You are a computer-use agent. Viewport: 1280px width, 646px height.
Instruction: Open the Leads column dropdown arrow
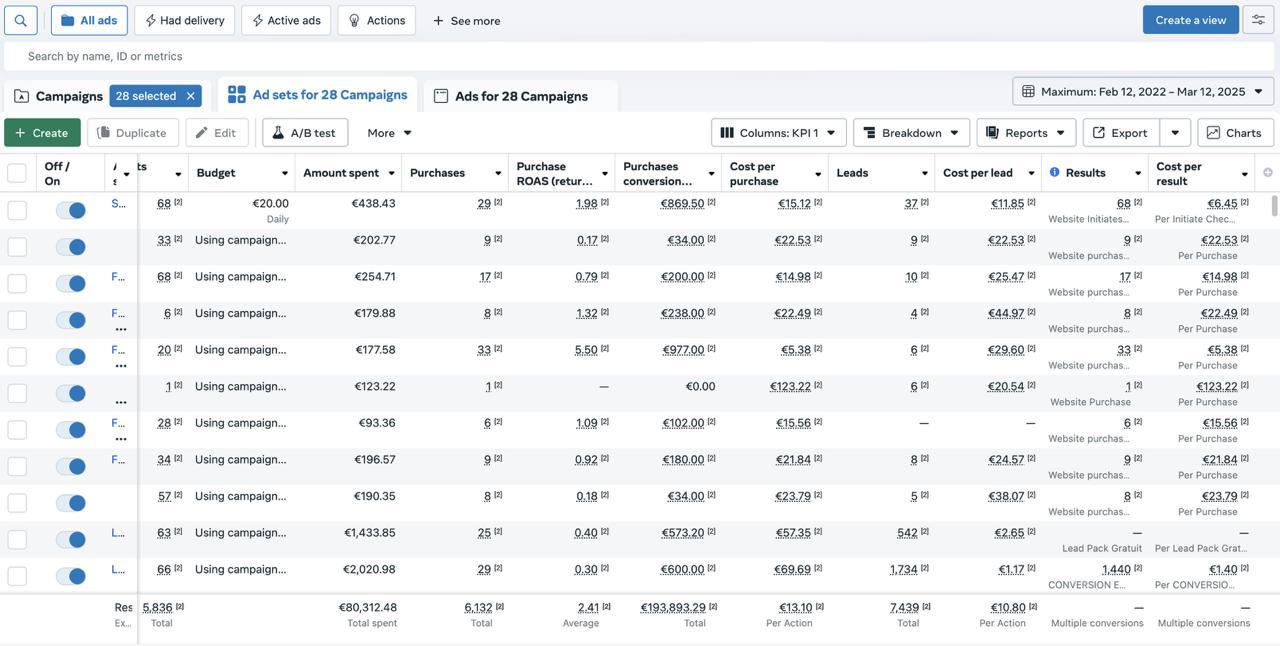(x=924, y=174)
